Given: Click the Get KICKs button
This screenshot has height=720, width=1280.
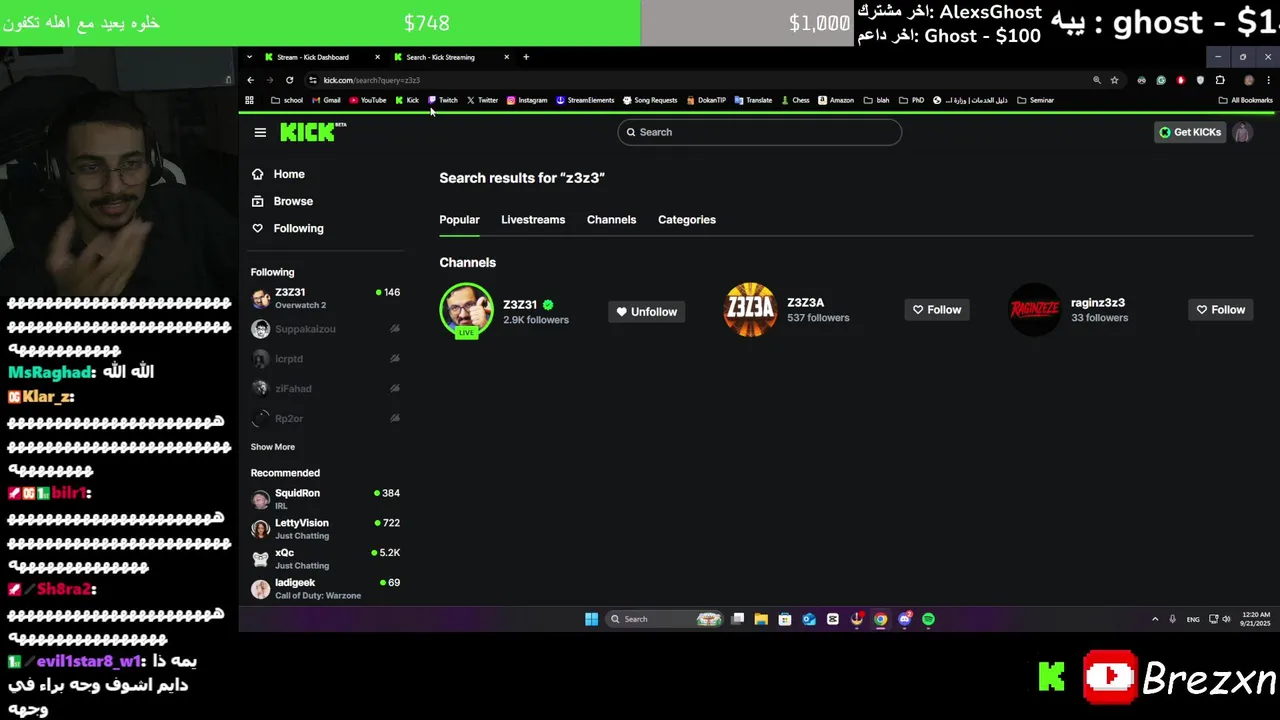Looking at the screenshot, I should [x=1190, y=132].
